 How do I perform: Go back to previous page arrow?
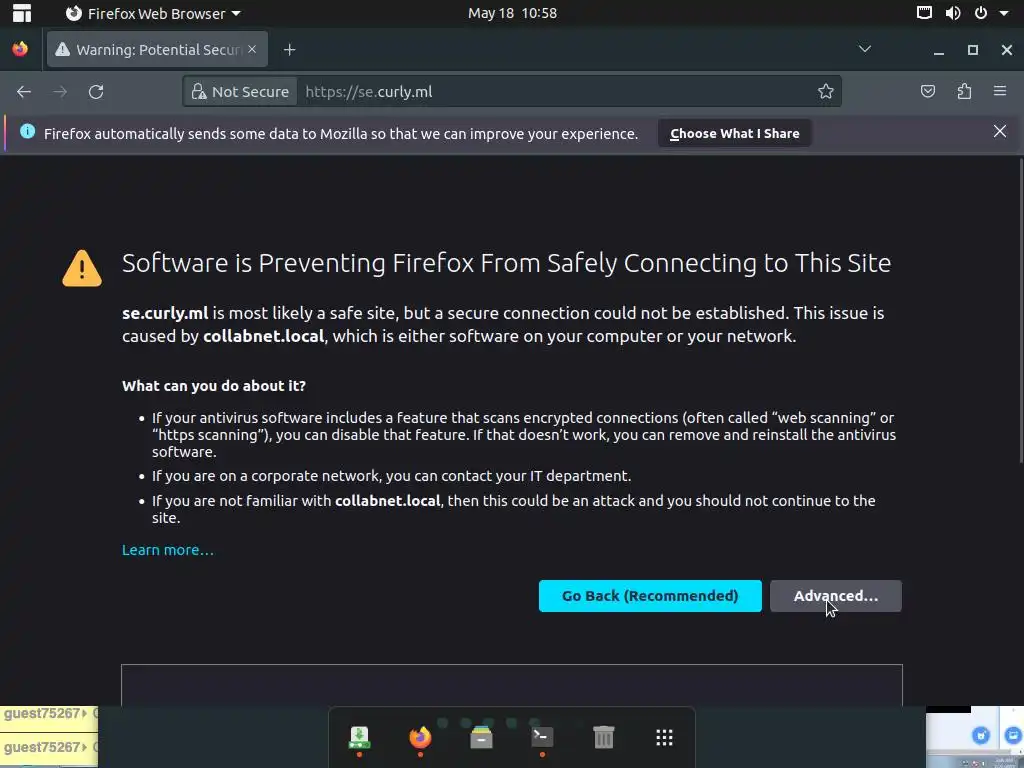click(24, 92)
